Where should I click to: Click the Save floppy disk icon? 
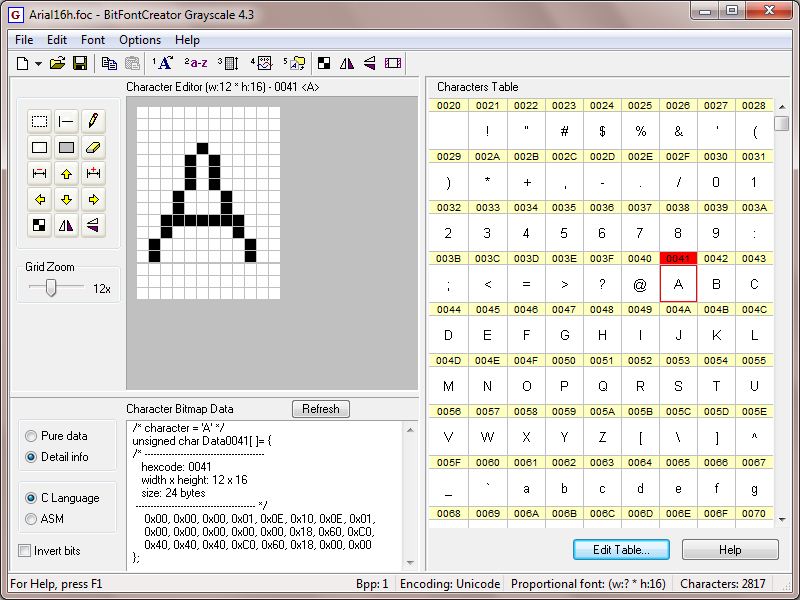80,63
